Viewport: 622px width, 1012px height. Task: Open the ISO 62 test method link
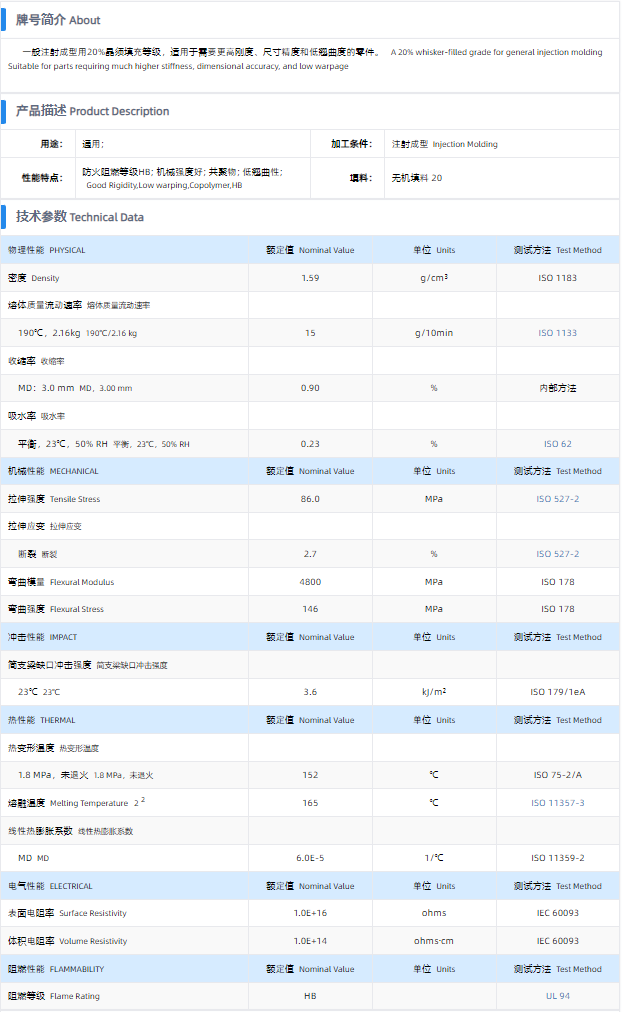coord(557,444)
